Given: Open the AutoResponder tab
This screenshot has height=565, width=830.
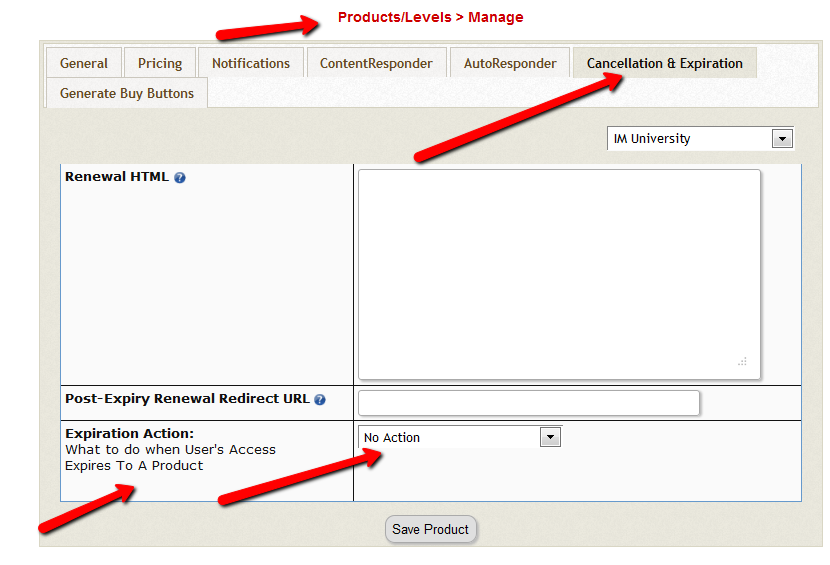Looking at the screenshot, I should 510,63.
